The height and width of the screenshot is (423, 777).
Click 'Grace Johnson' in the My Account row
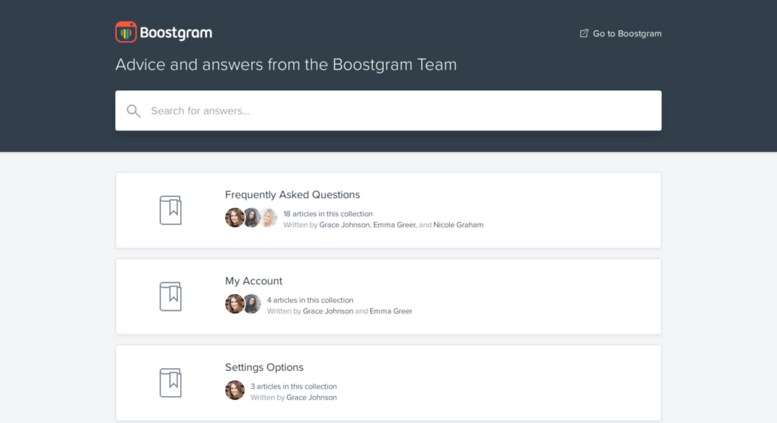click(328, 311)
